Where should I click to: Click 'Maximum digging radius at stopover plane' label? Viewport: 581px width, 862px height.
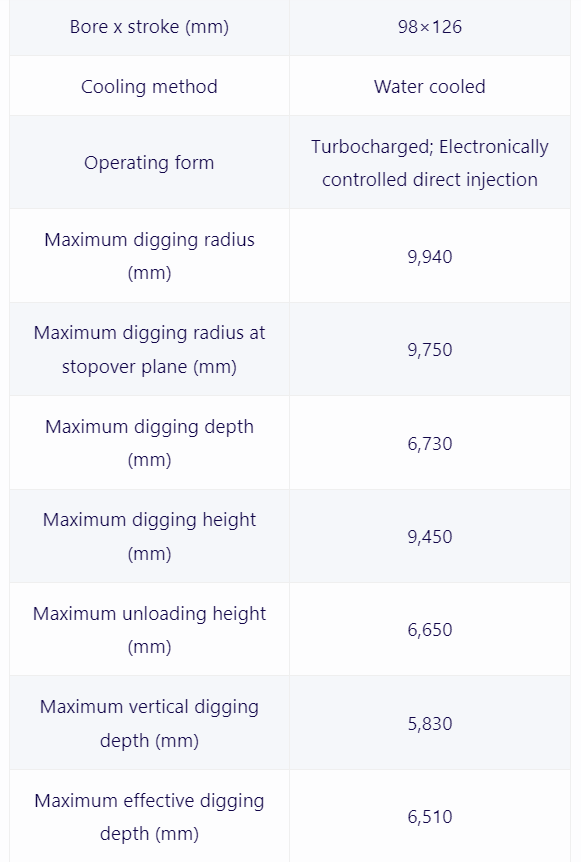(149, 349)
